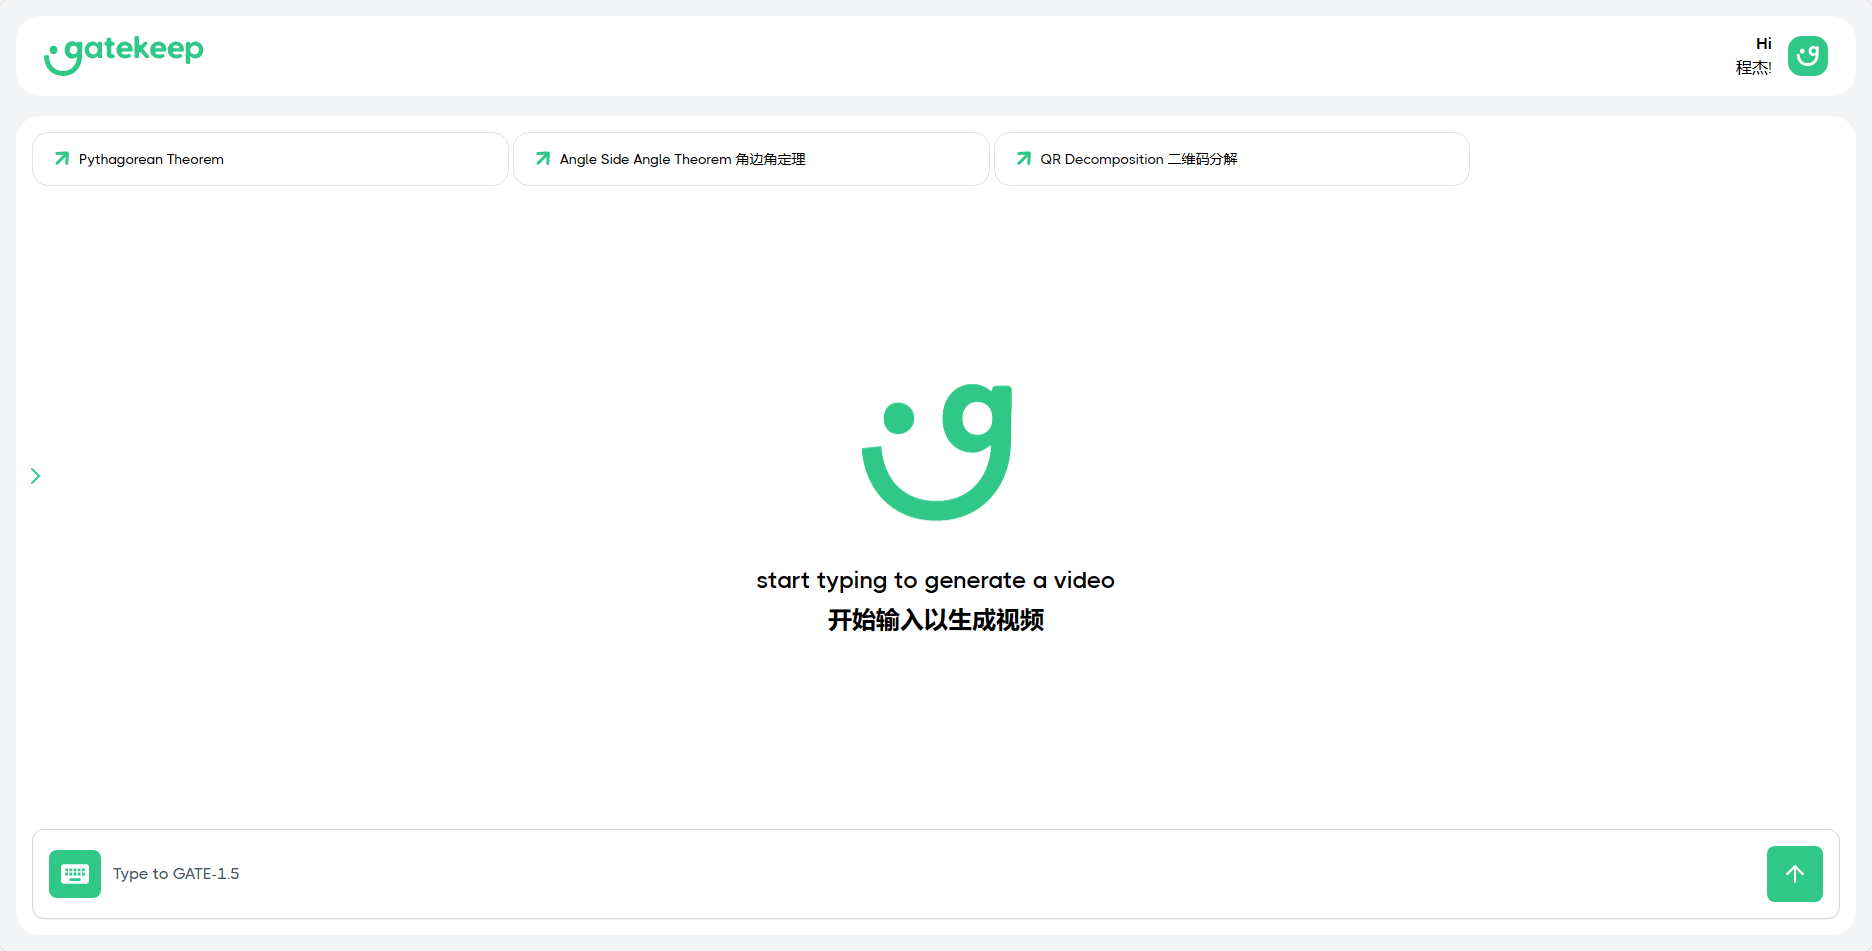Click the Hi greeting text

click(x=1763, y=44)
